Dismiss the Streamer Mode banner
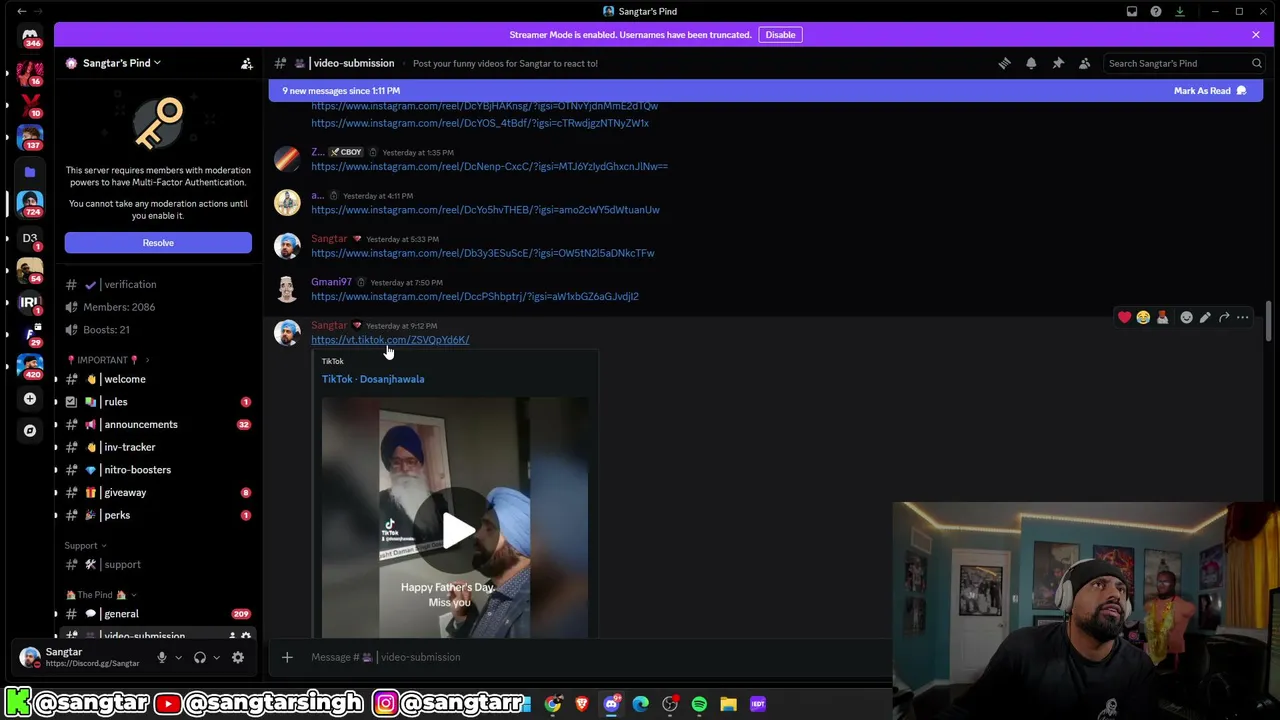 point(1256,35)
